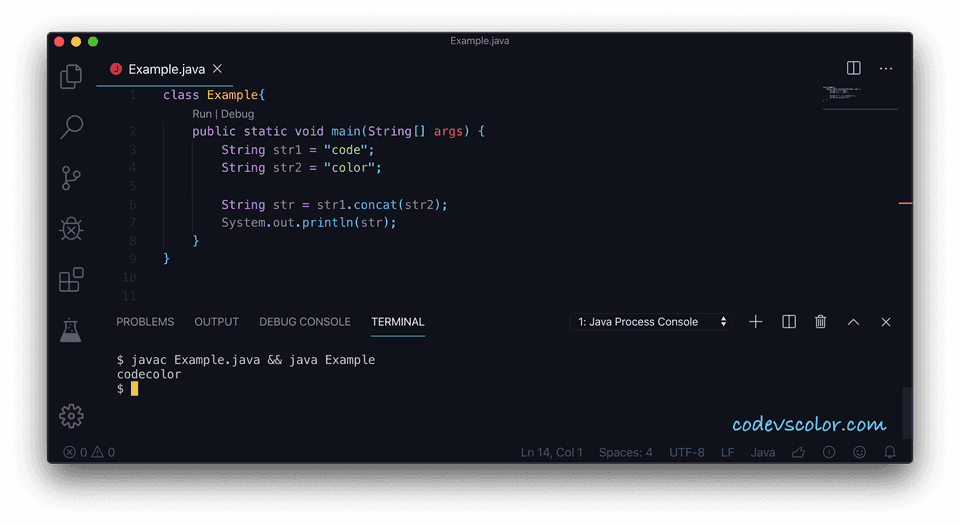Open the Debug bug icon view

point(71,229)
